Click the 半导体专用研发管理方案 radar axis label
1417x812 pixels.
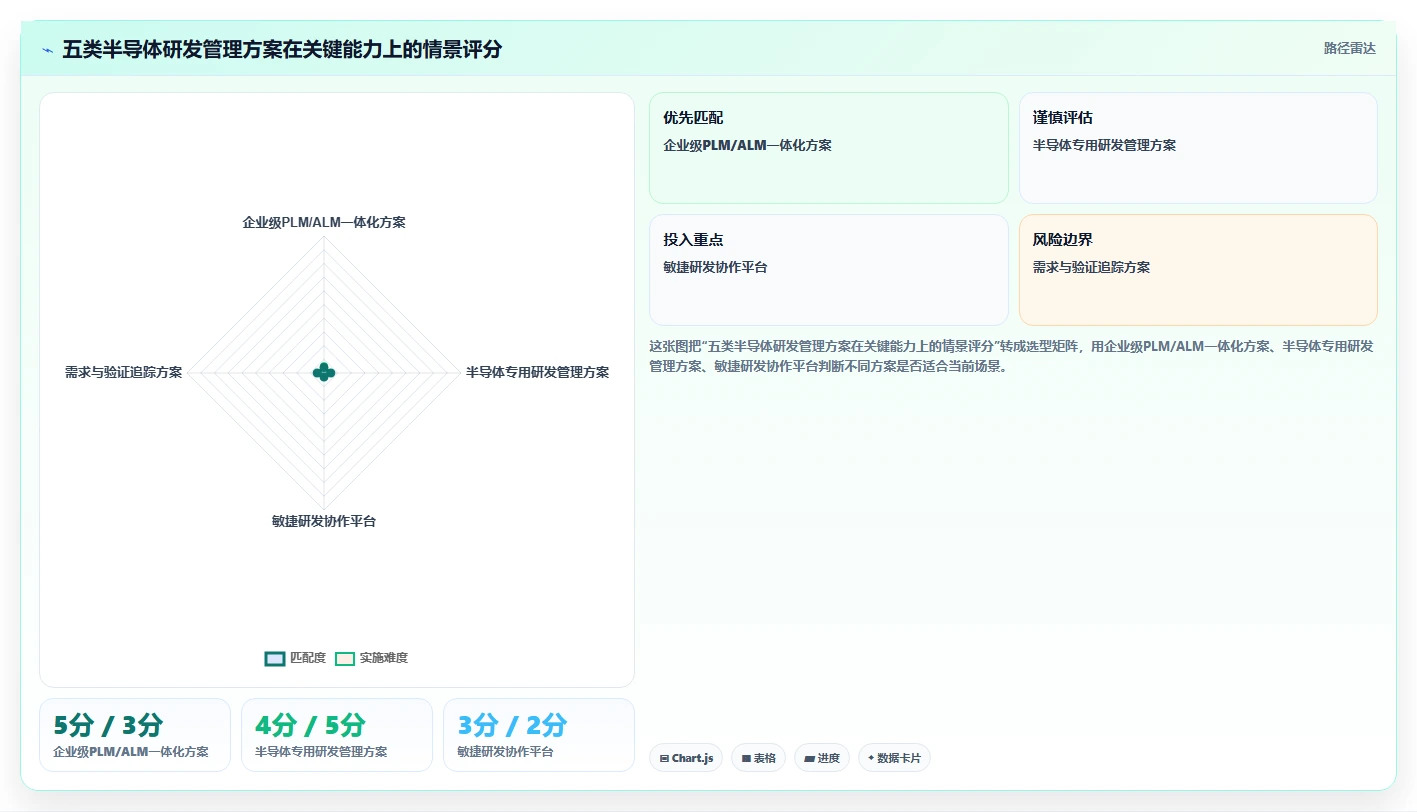pyautogui.click(x=537, y=372)
